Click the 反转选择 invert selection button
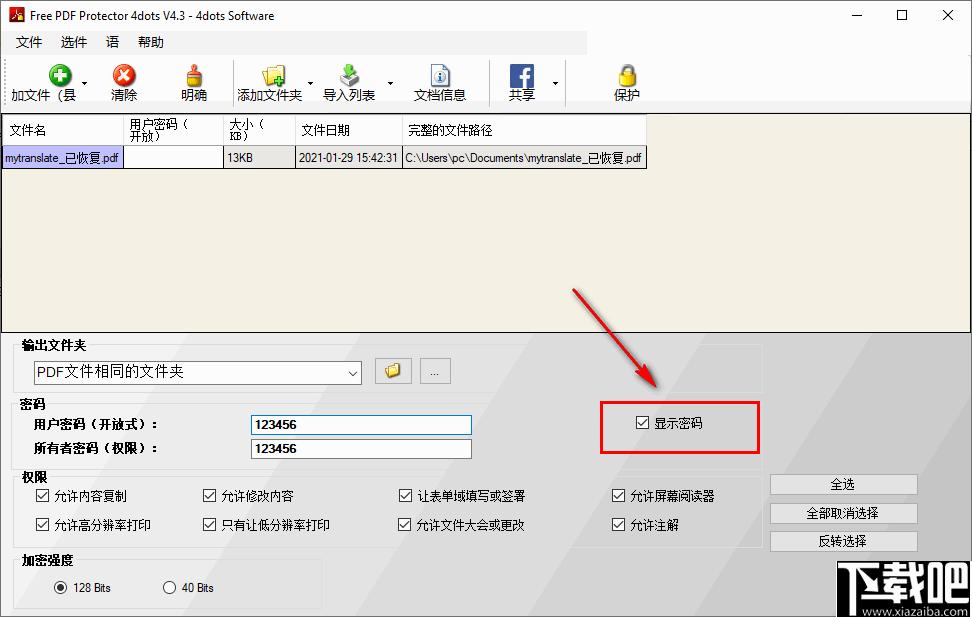Viewport: 972px width, 617px height. point(844,541)
